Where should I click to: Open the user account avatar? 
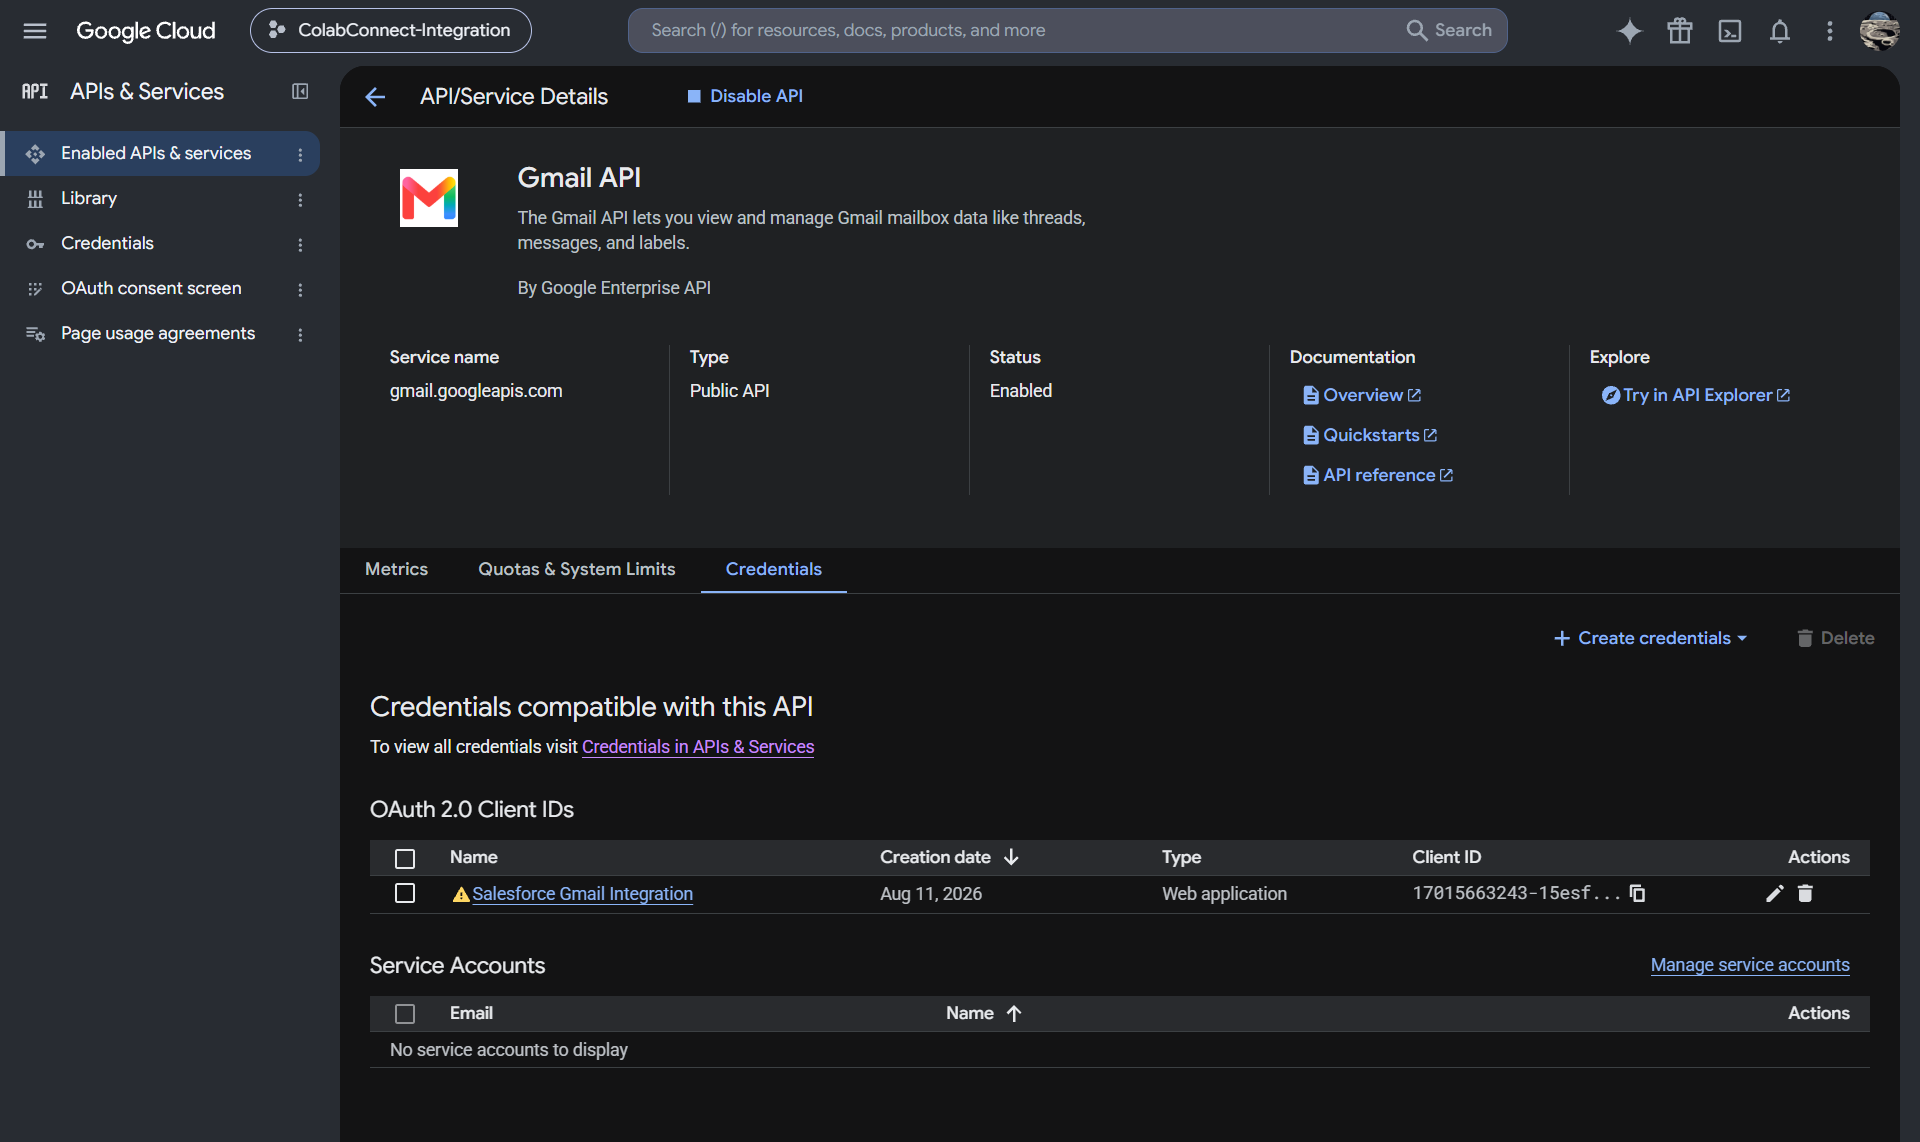pyautogui.click(x=1880, y=31)
